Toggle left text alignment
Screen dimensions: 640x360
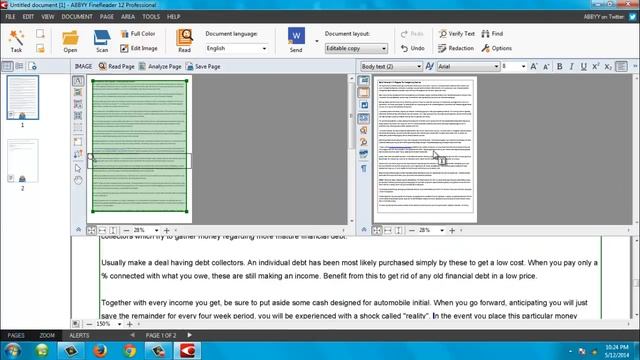click(x=621, y=66)
